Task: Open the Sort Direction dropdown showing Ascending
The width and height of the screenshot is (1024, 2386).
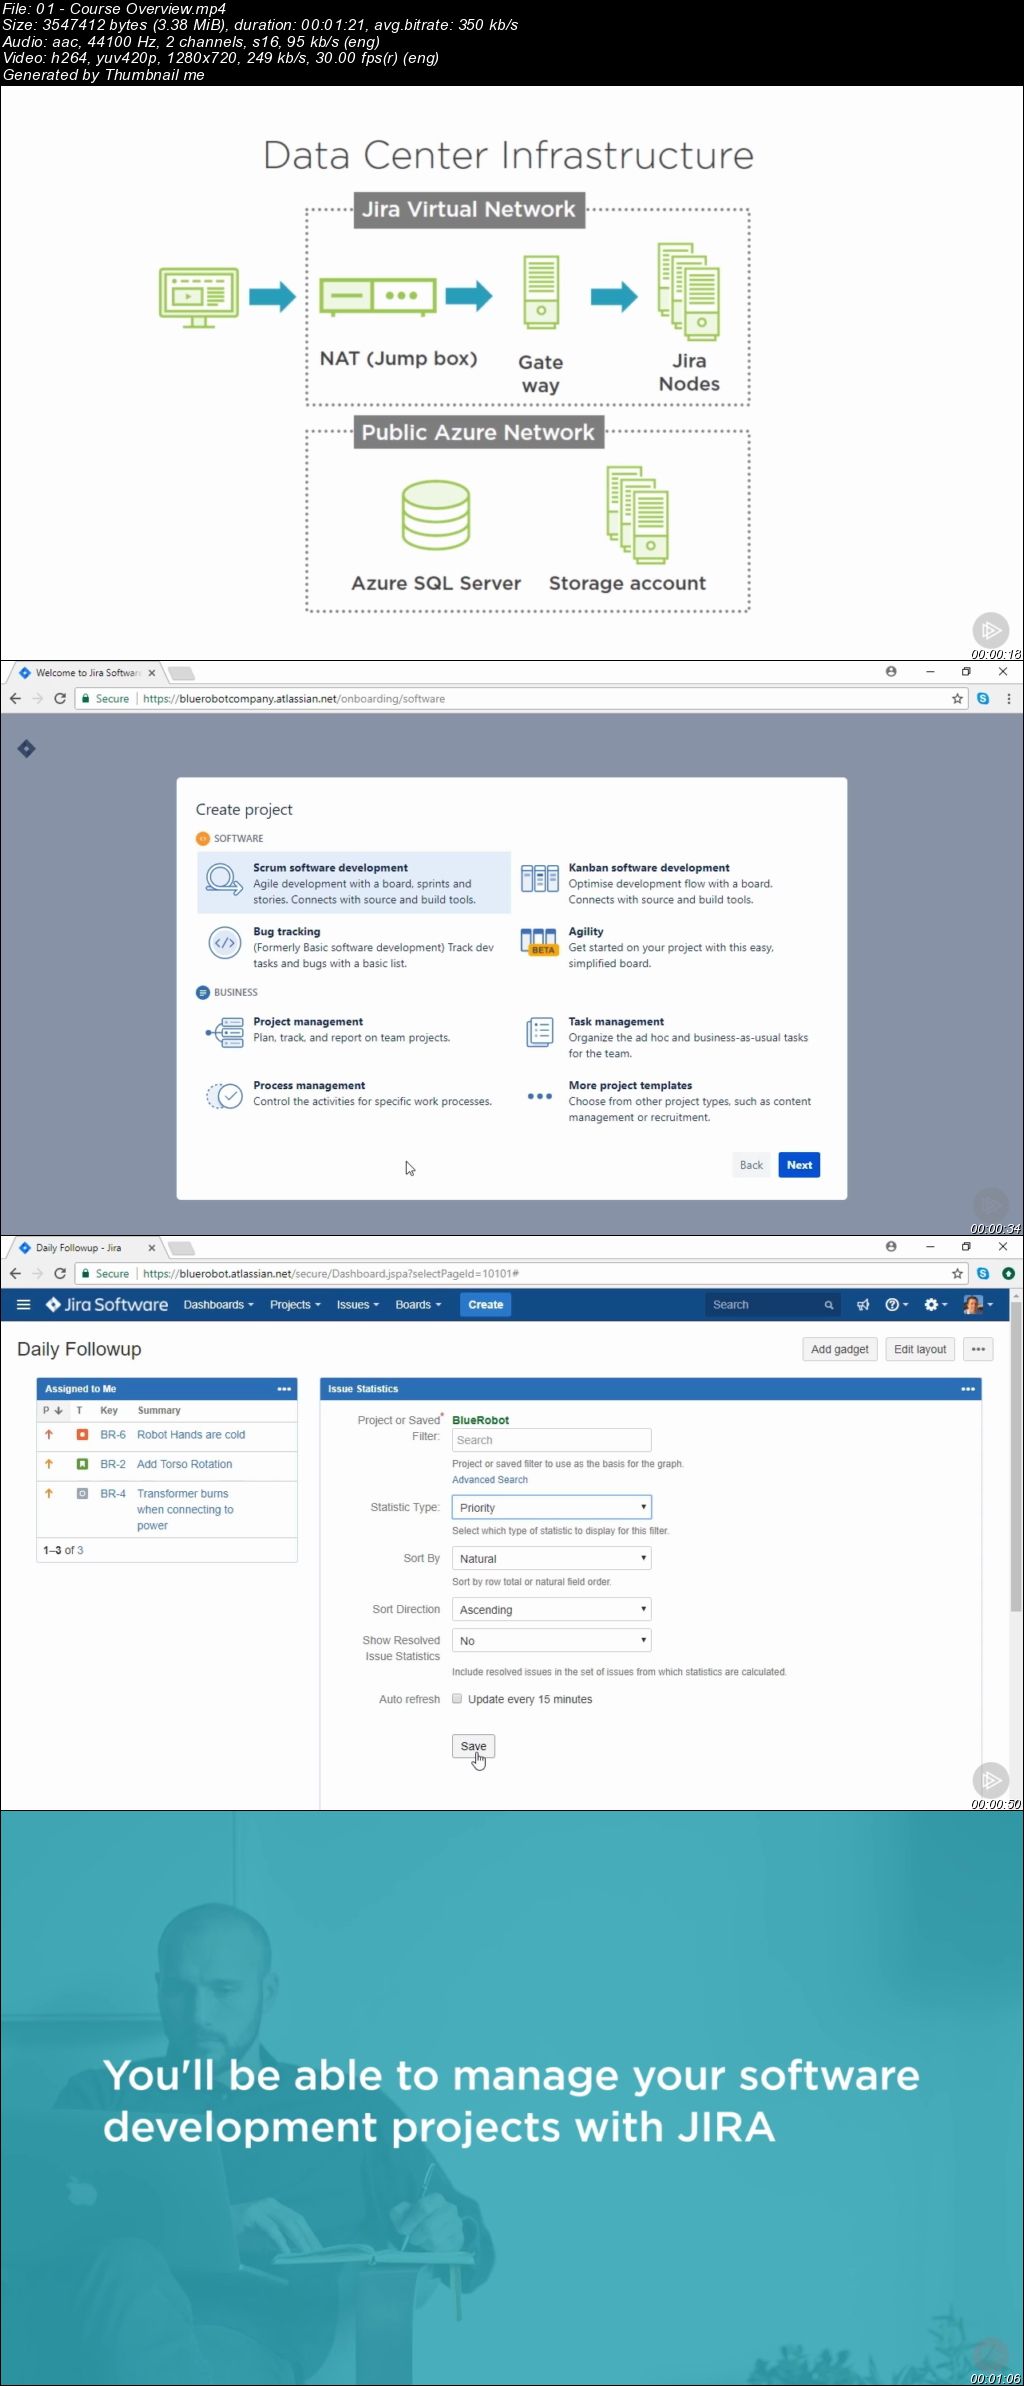Action: (552, 1609)
